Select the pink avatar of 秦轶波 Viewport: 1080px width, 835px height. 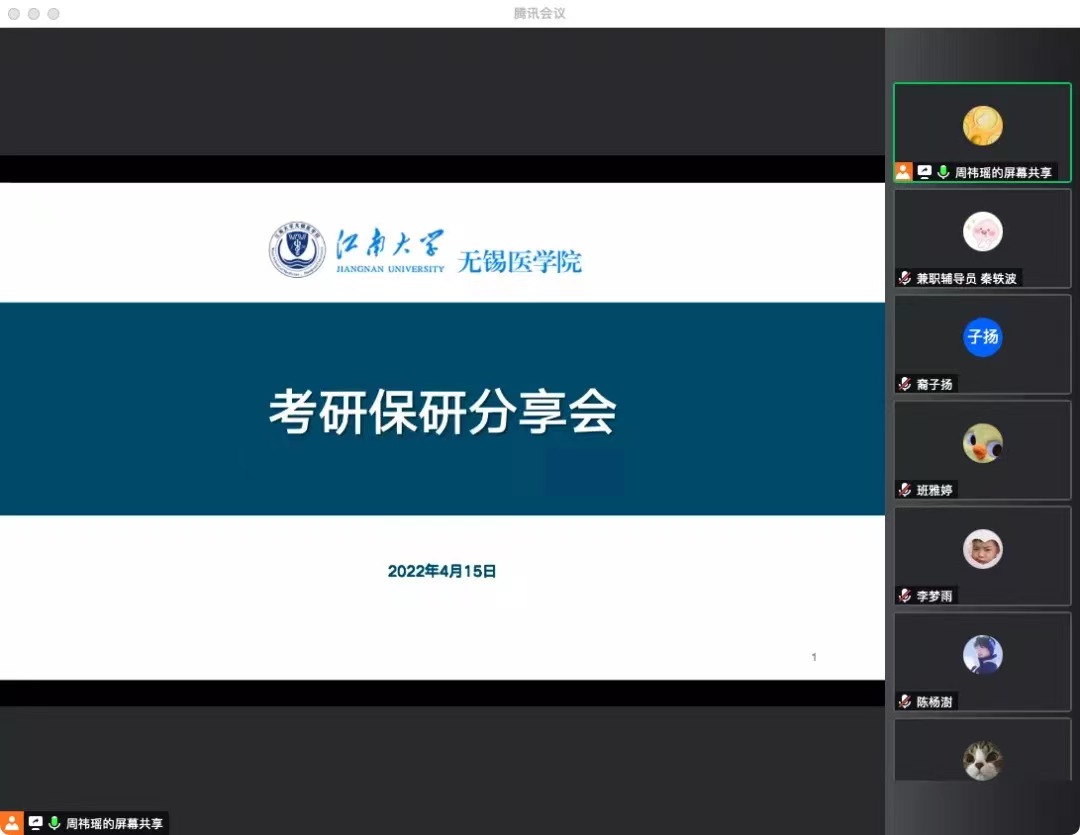pyautogui.click(x=982, y=231)
